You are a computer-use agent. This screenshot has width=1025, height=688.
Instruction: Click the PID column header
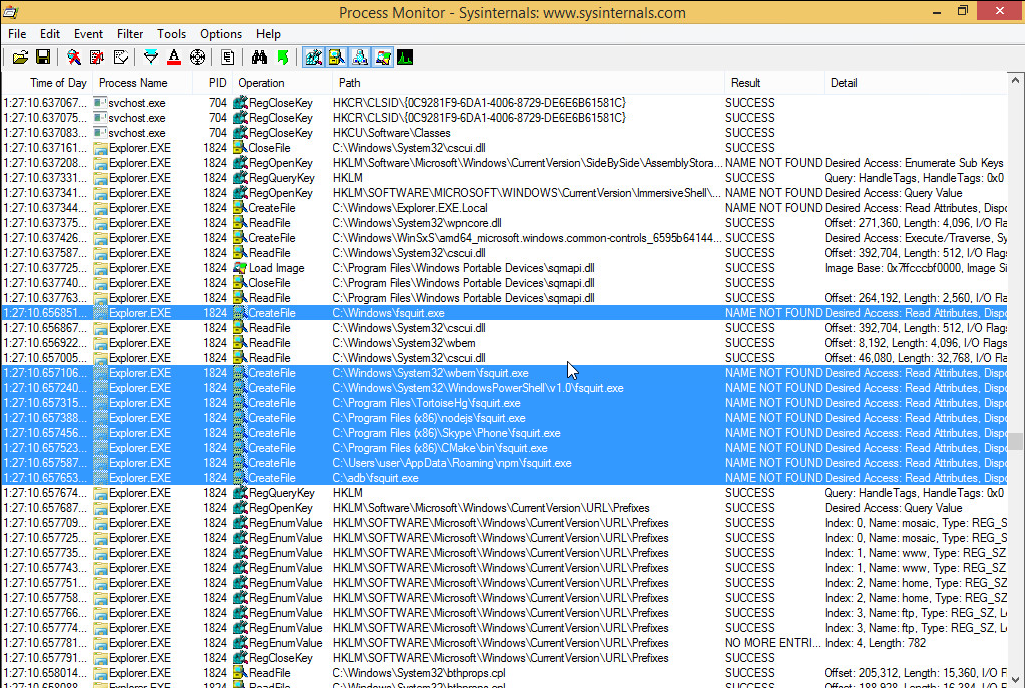[x=212, y=83]
